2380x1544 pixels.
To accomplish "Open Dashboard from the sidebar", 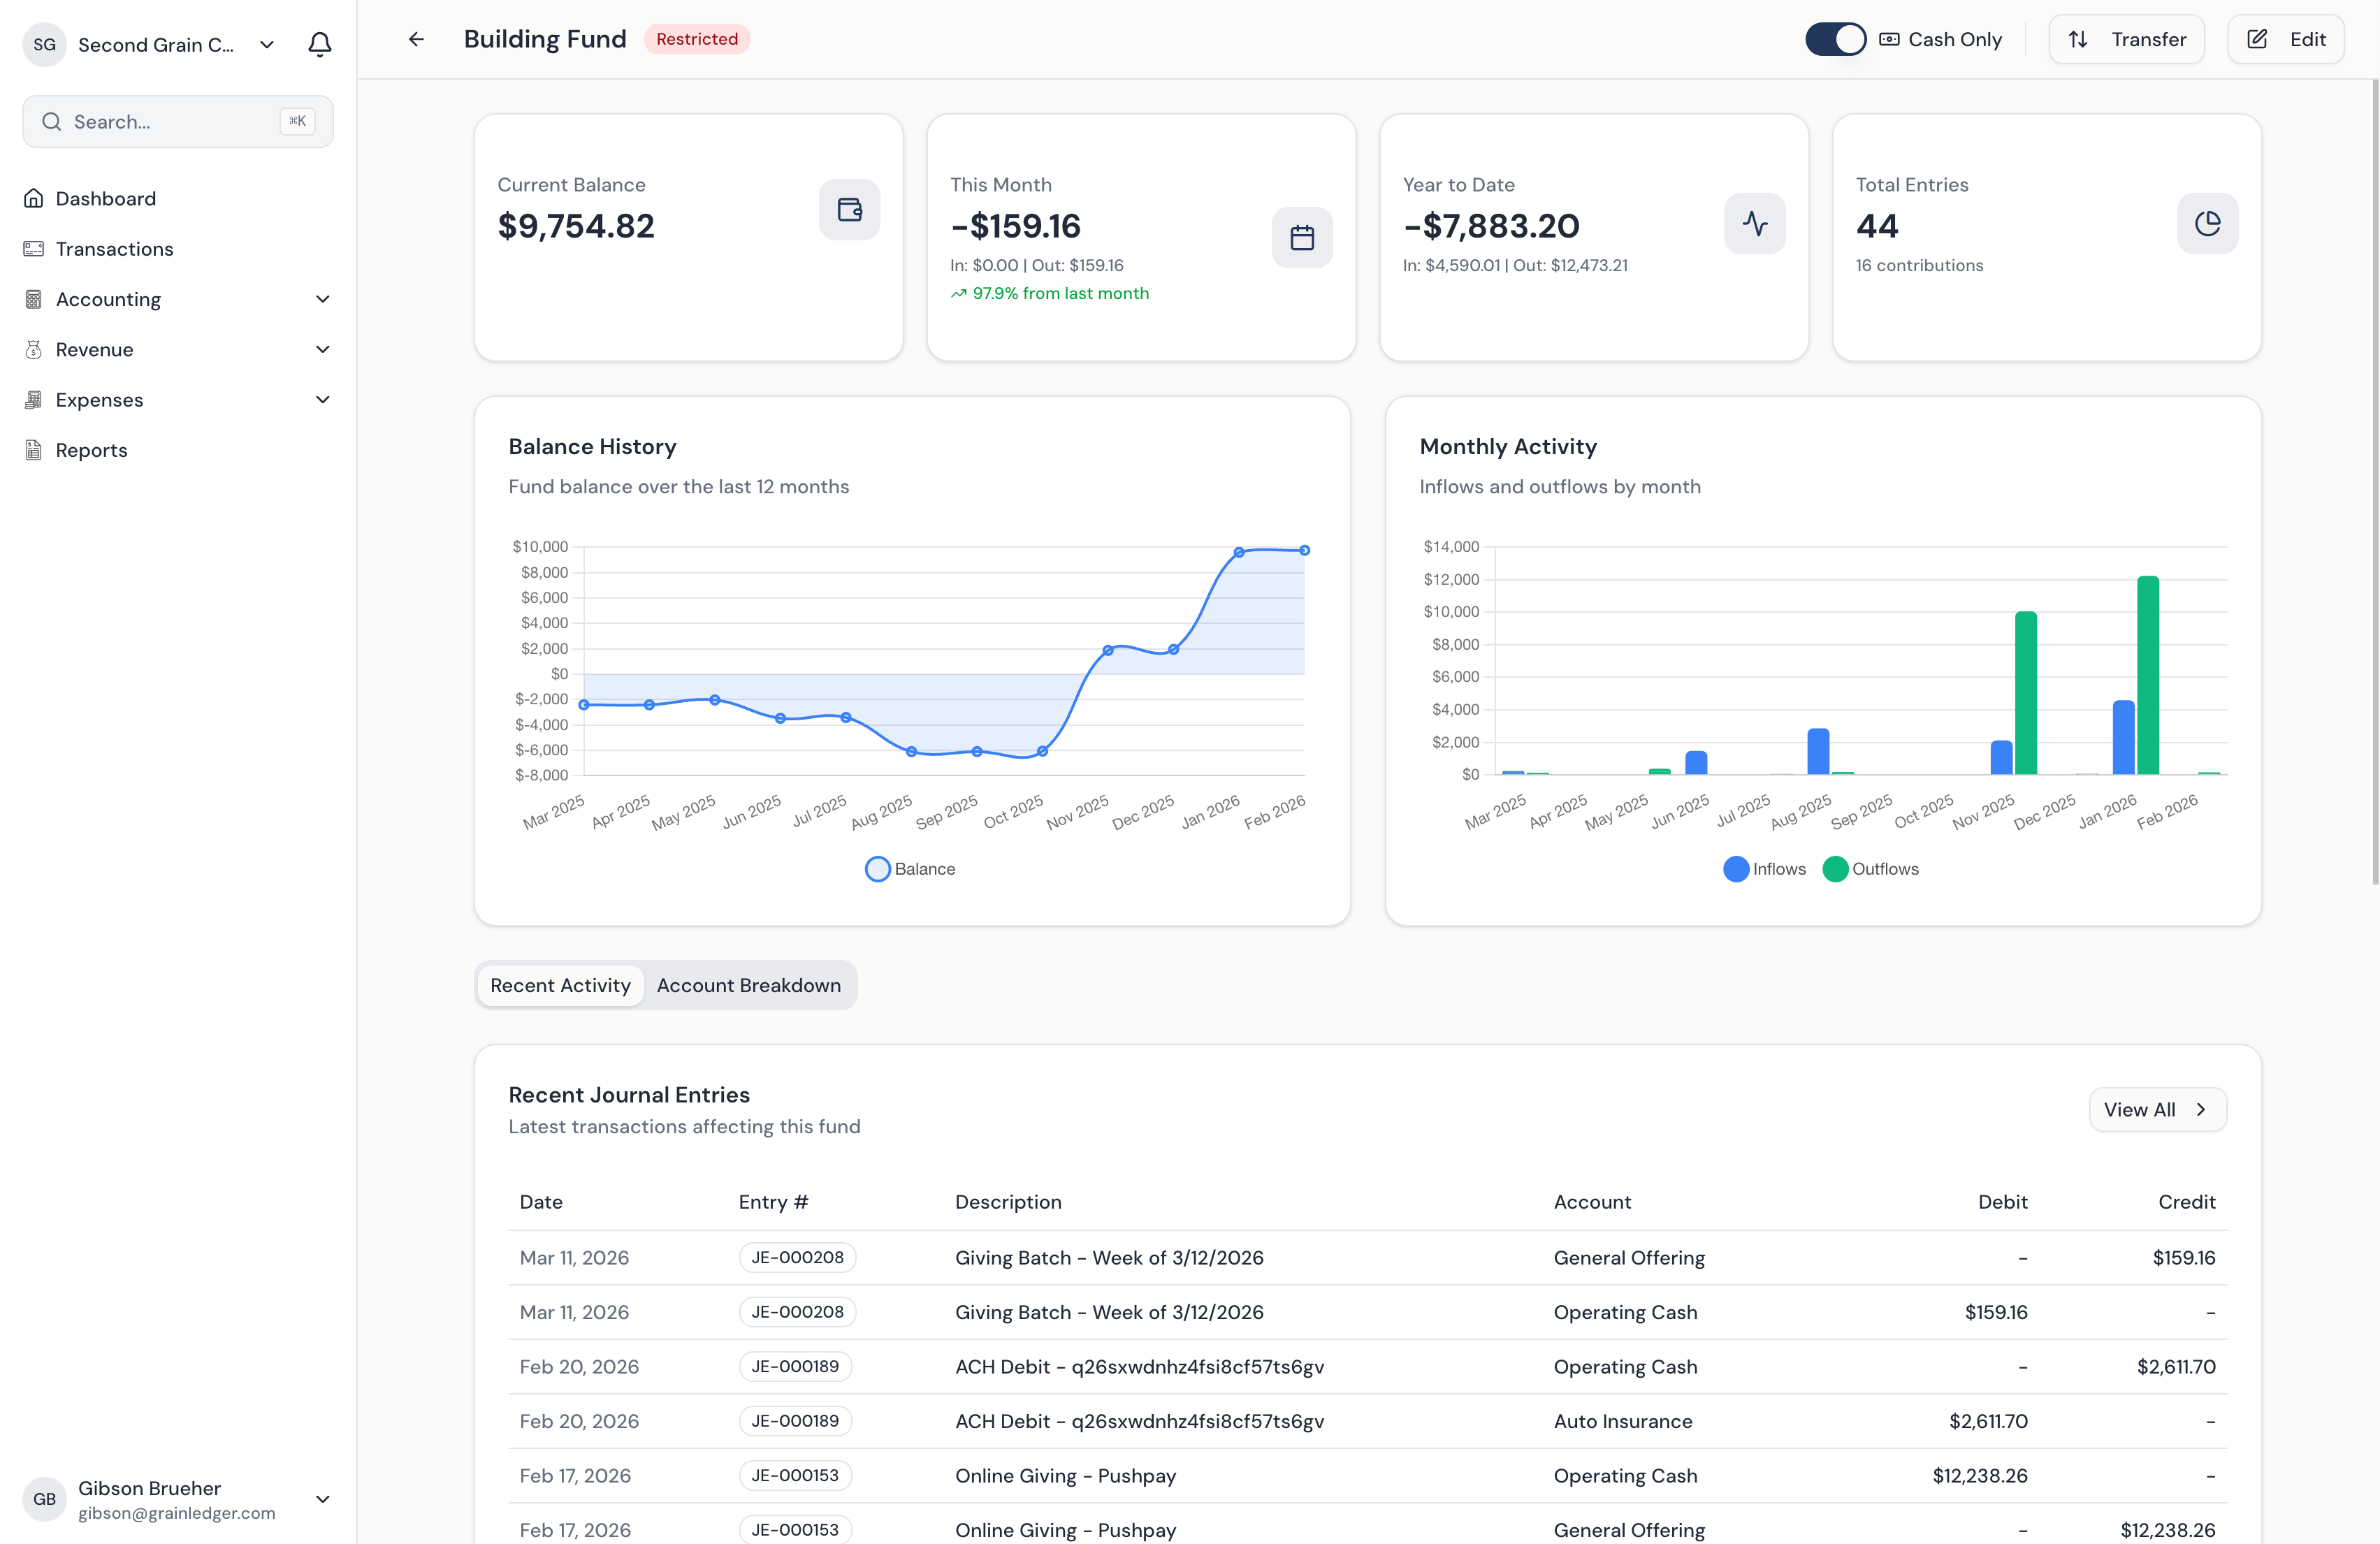I will pos(105,198).
